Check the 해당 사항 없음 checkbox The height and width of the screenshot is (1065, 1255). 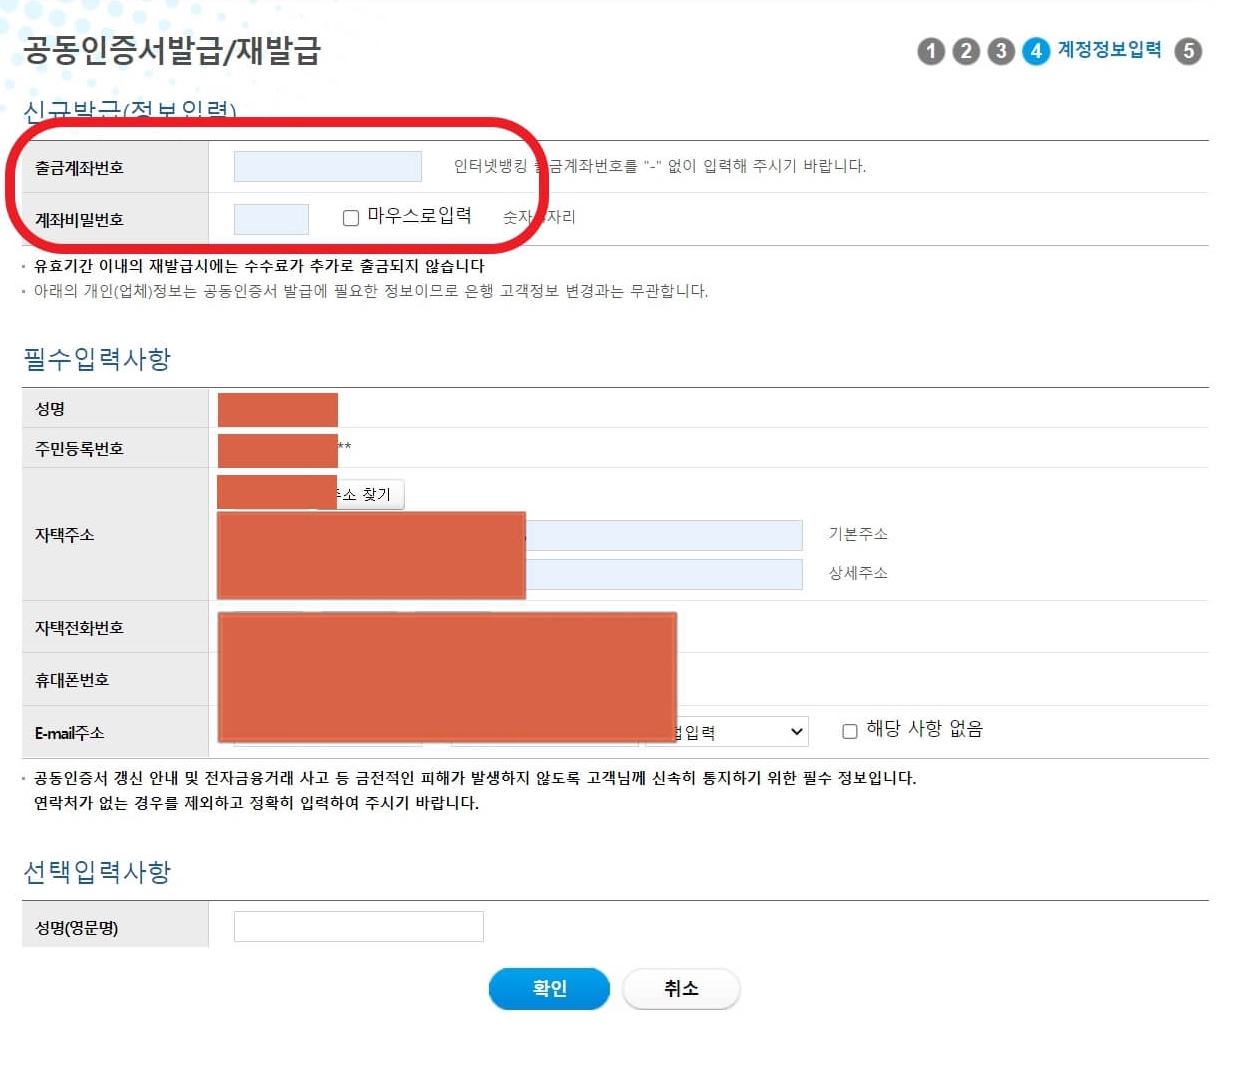850,730
